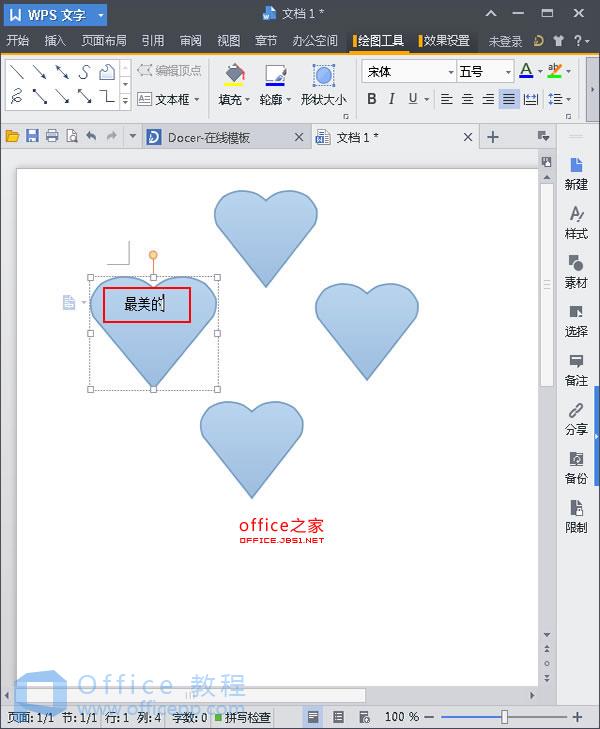Open the 审阅 ribbon tab
This screenshot has width=600, height=729.
click(x=191, y=41)
